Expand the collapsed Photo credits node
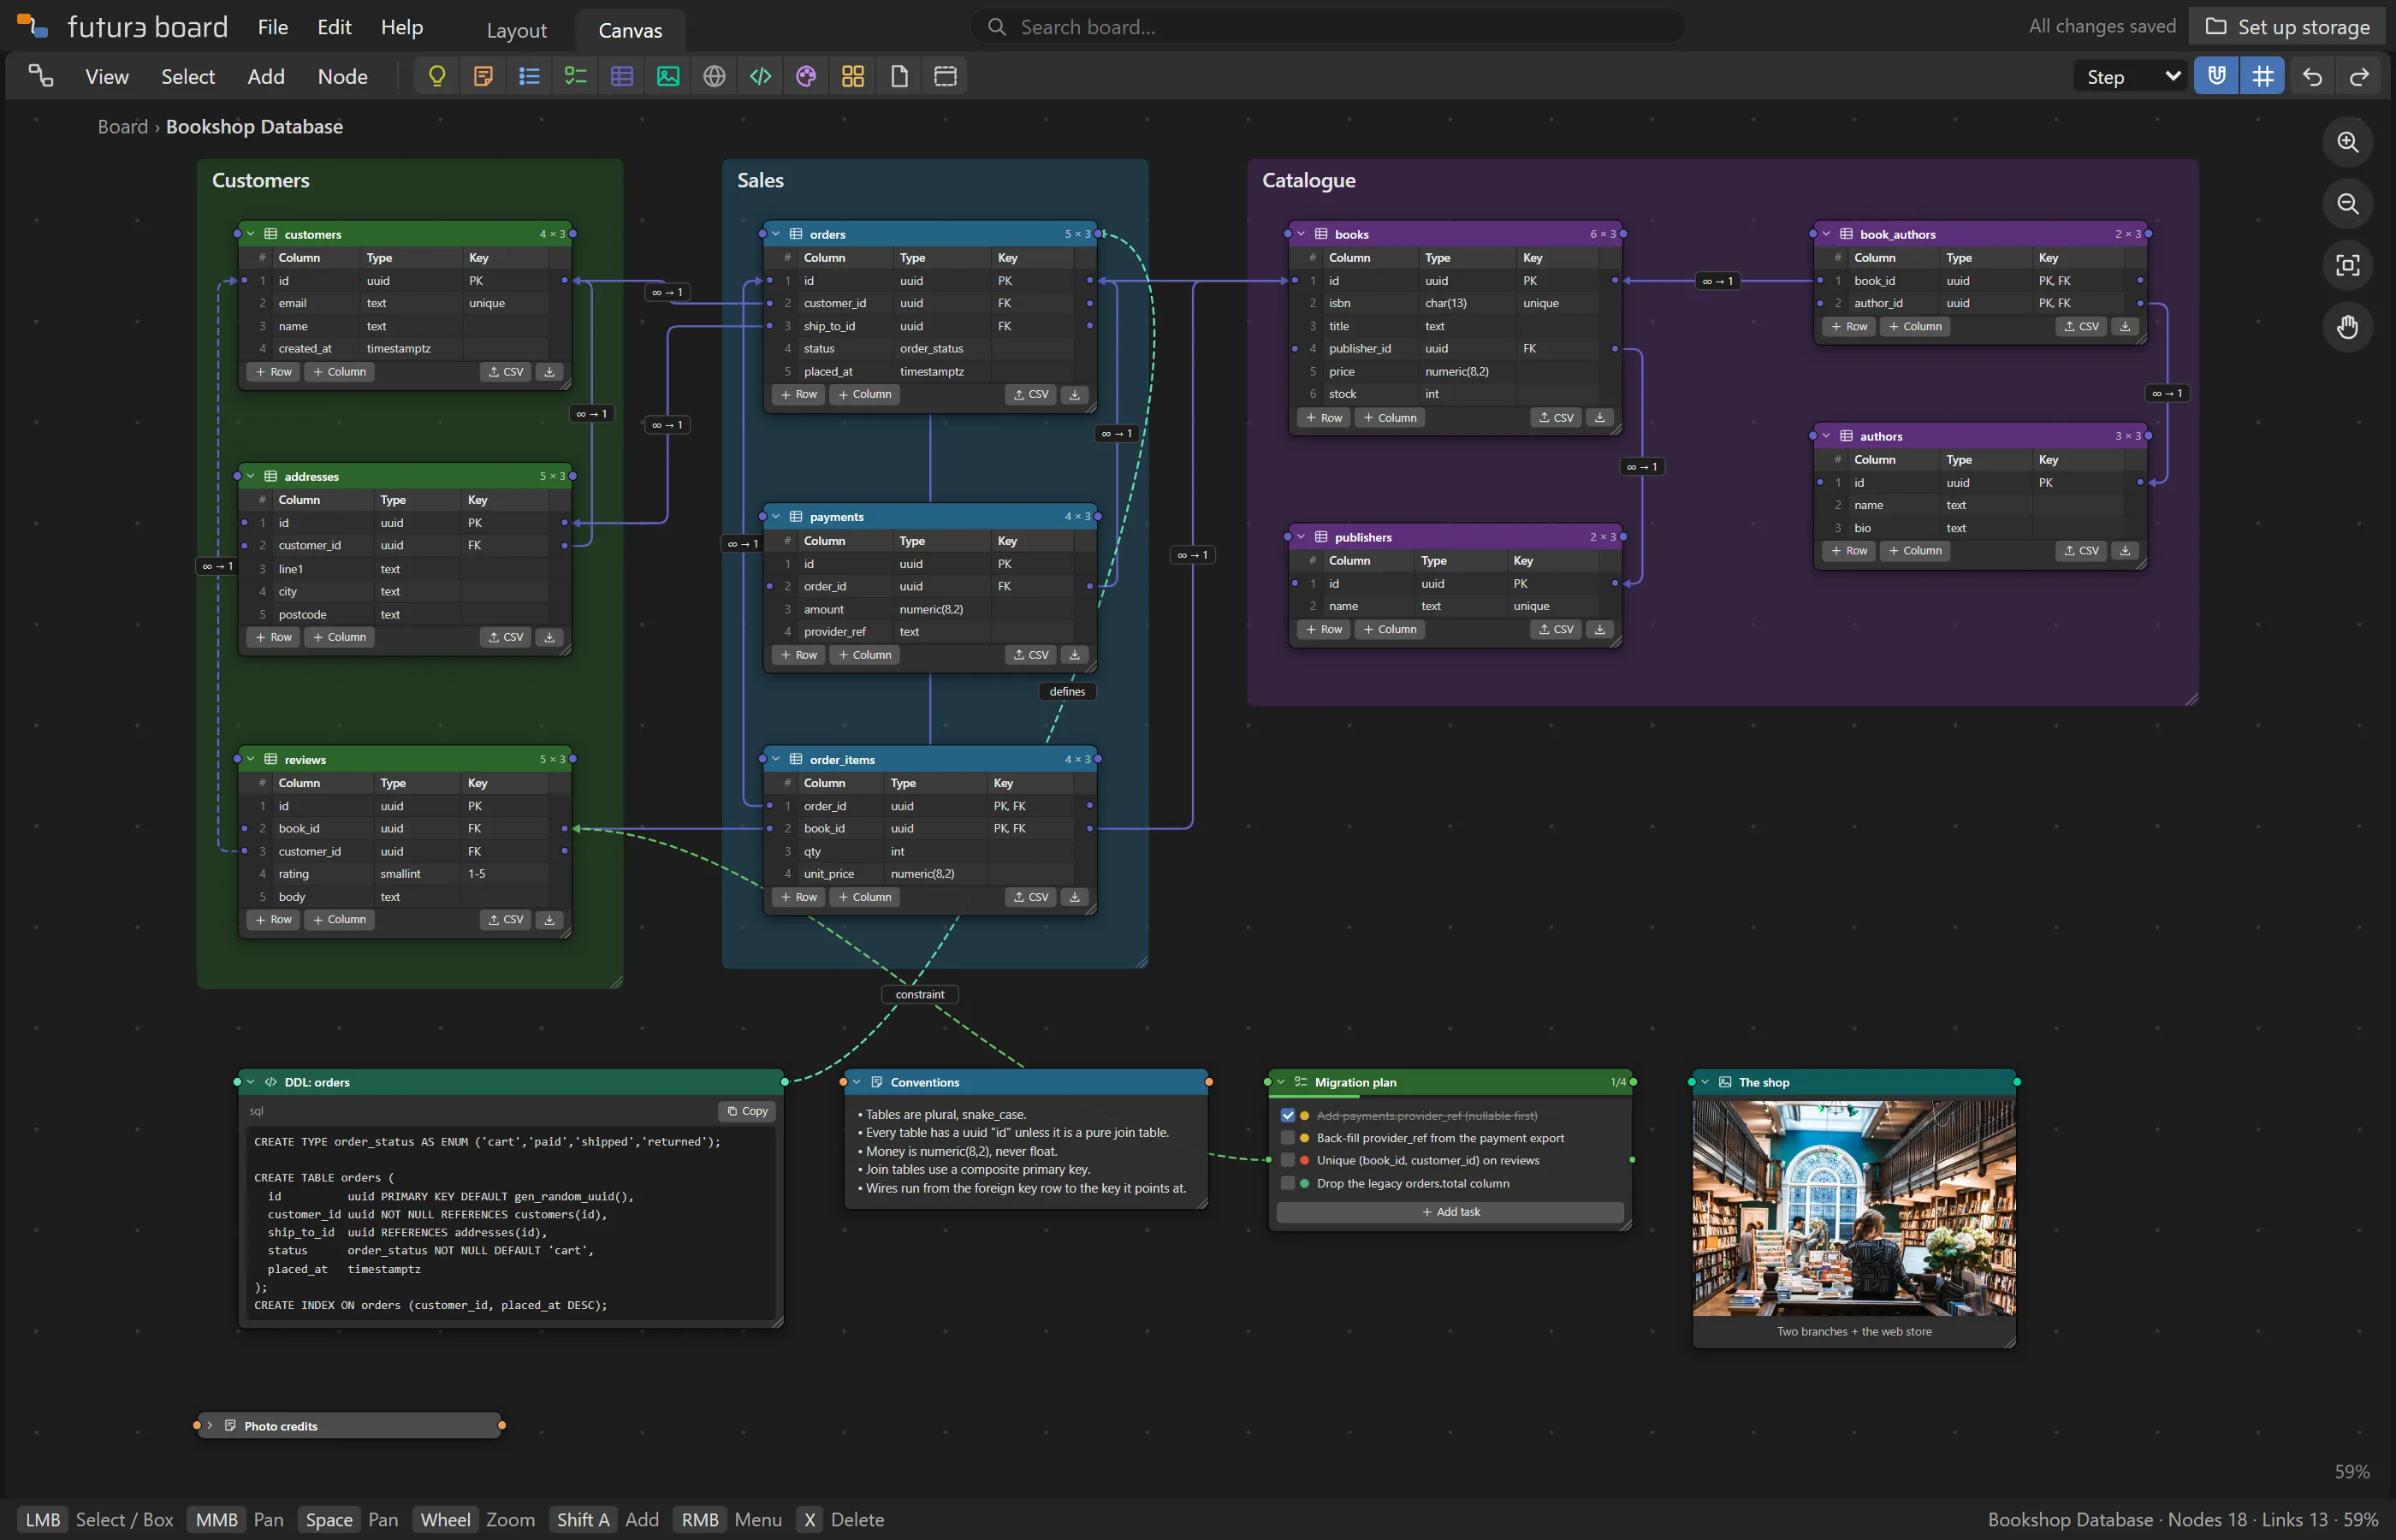The image size is (2396, 1540). pyautogui.click(x=210, y=1425)
